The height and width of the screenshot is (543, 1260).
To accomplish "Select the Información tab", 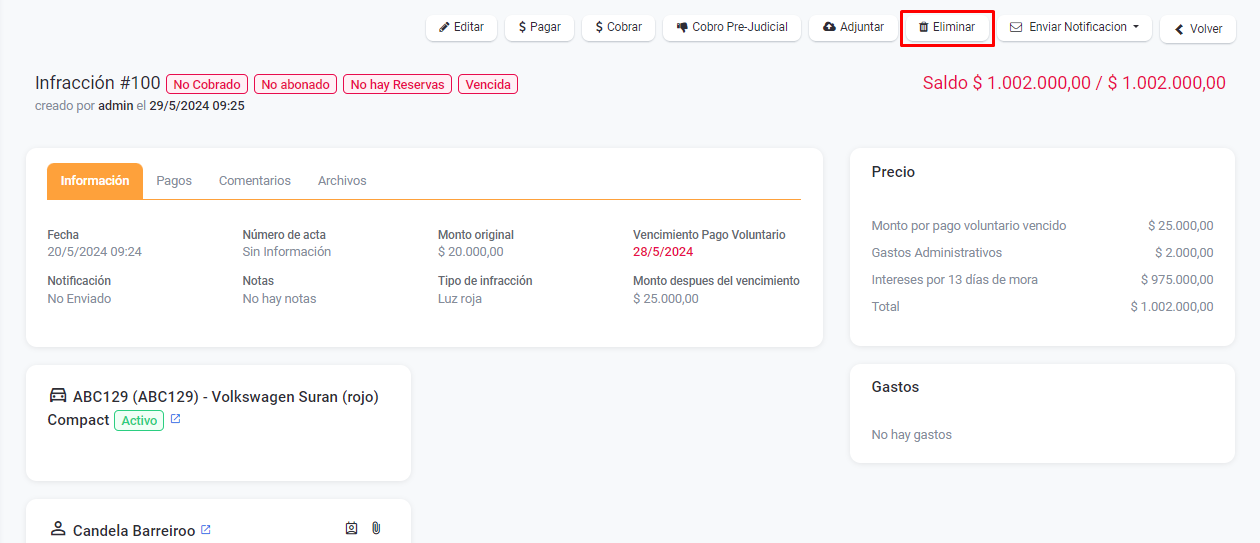I will click(95, 181).
